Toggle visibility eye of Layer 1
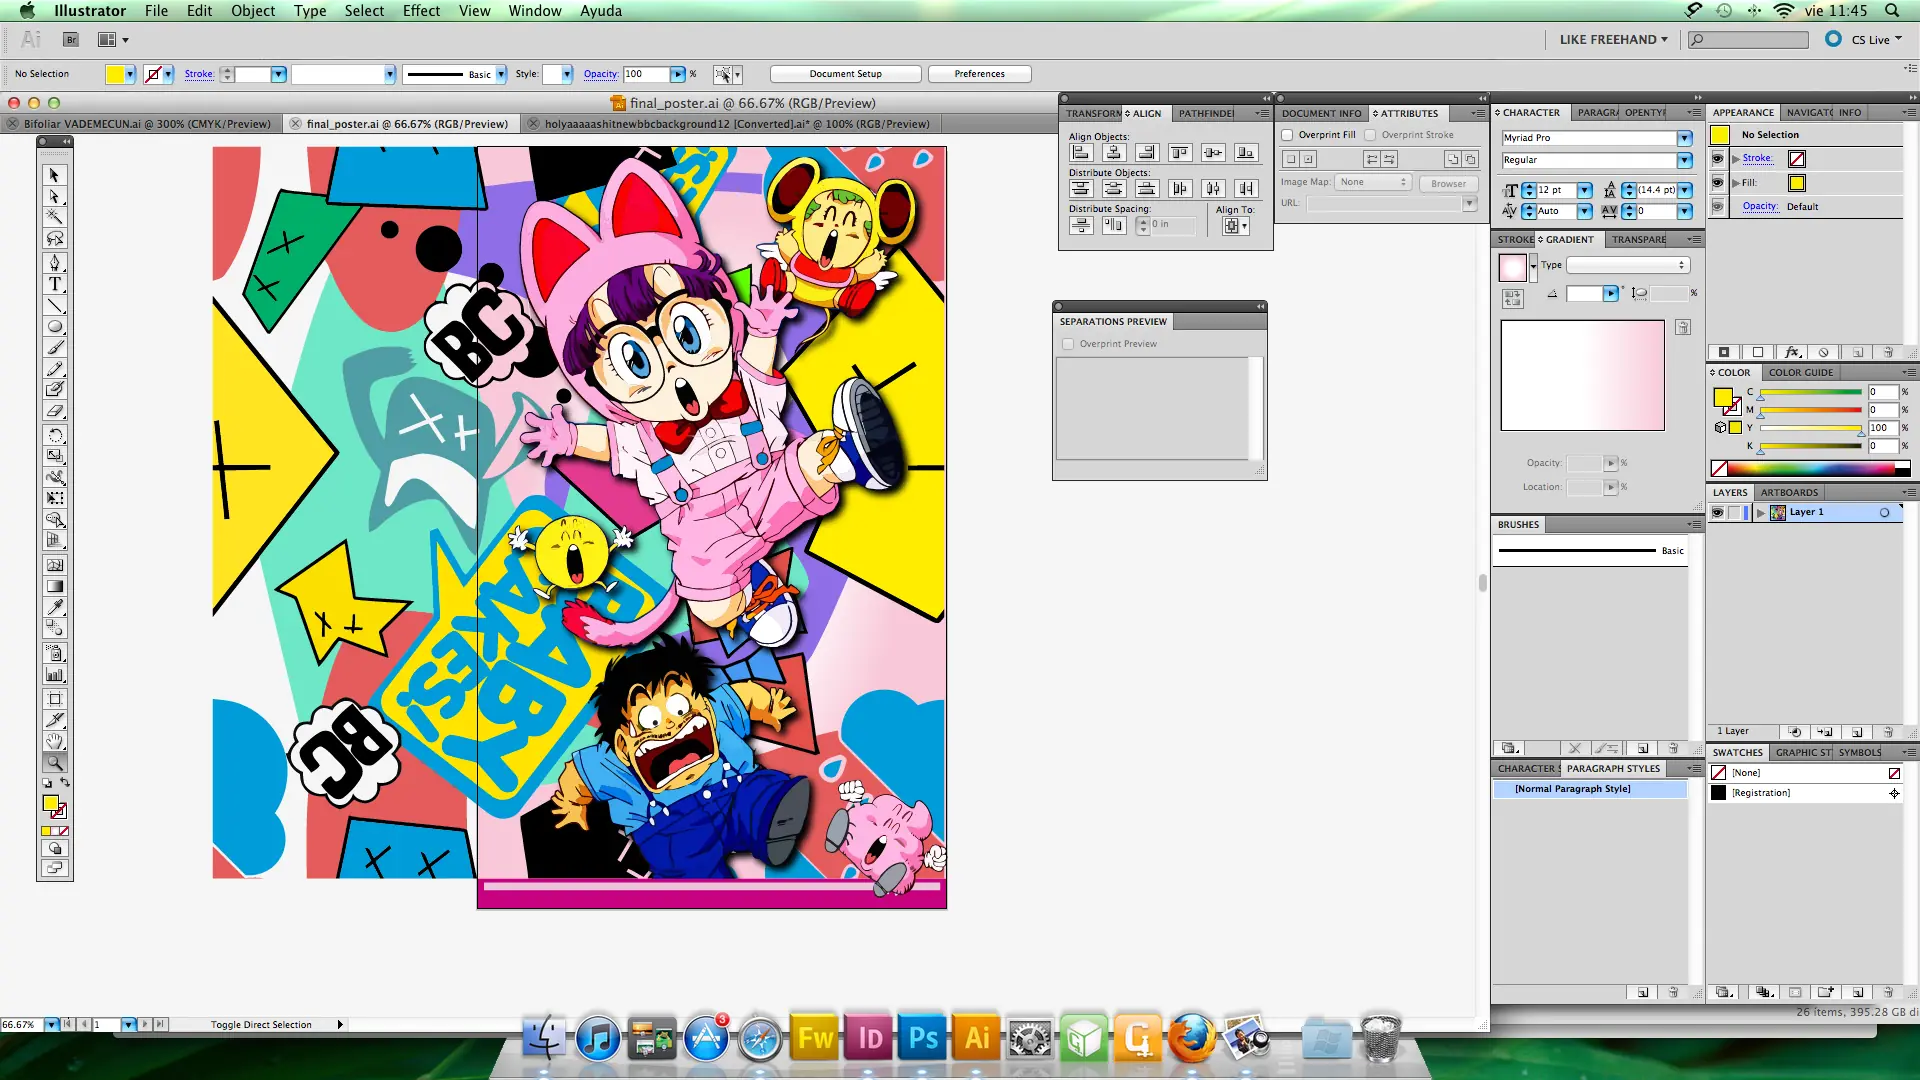The width and height of the screenshot is (1920, 1080). point(1717,512)
